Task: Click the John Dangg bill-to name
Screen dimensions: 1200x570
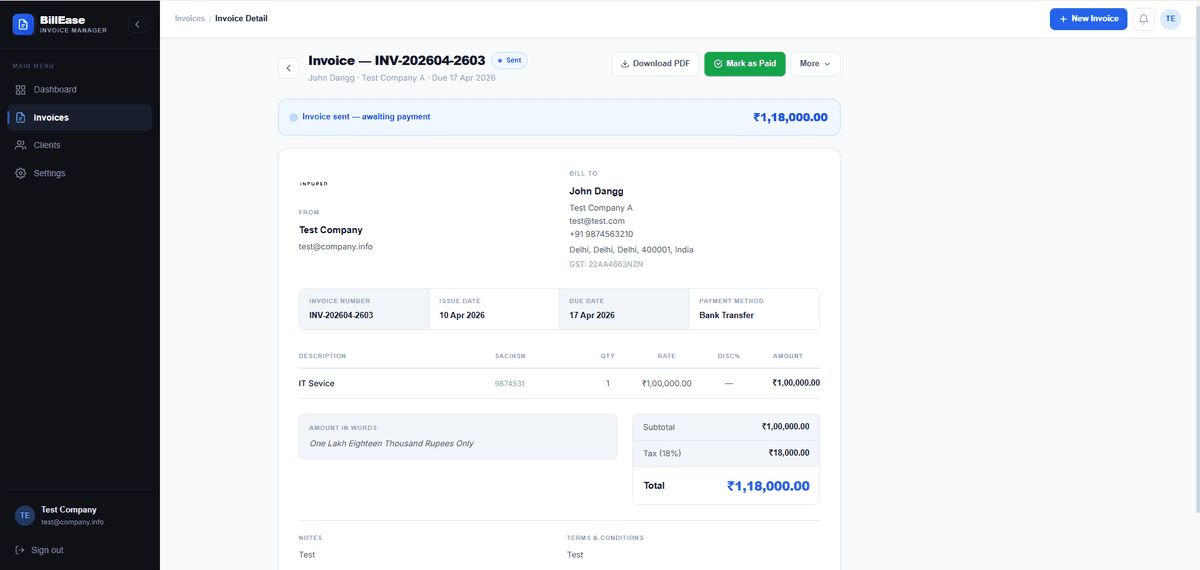Action: 596,191
